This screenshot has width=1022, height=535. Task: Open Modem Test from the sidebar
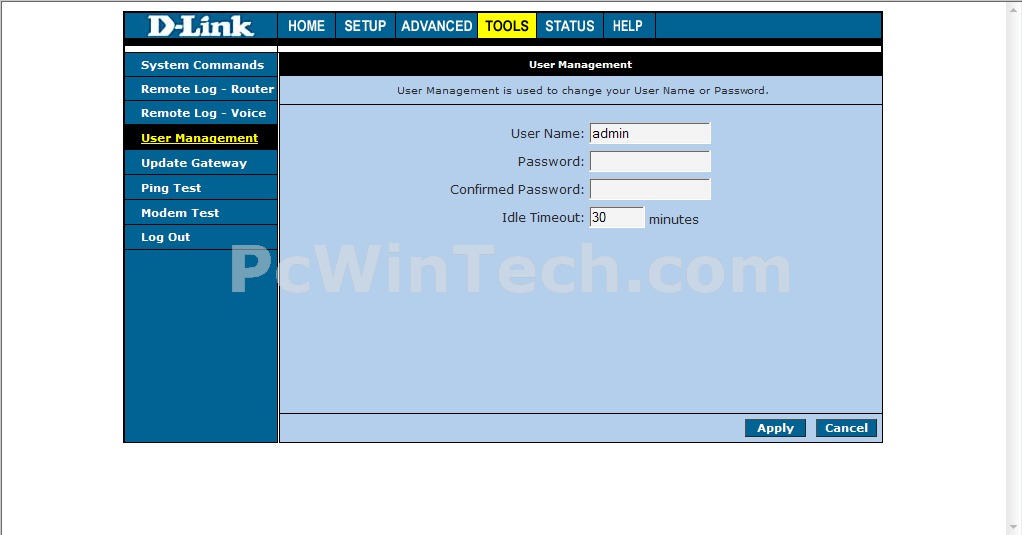click(x=180, y=213)
